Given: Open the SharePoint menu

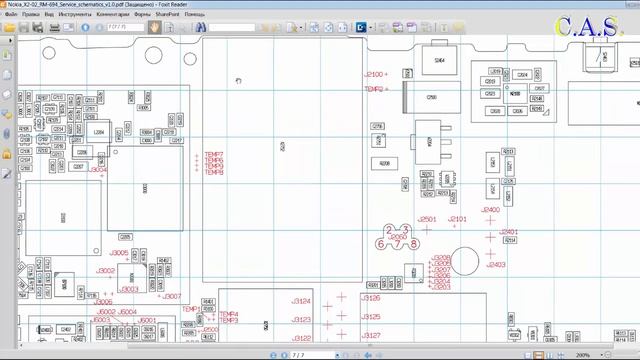Looking at the screenshot, I should (167, 14).
